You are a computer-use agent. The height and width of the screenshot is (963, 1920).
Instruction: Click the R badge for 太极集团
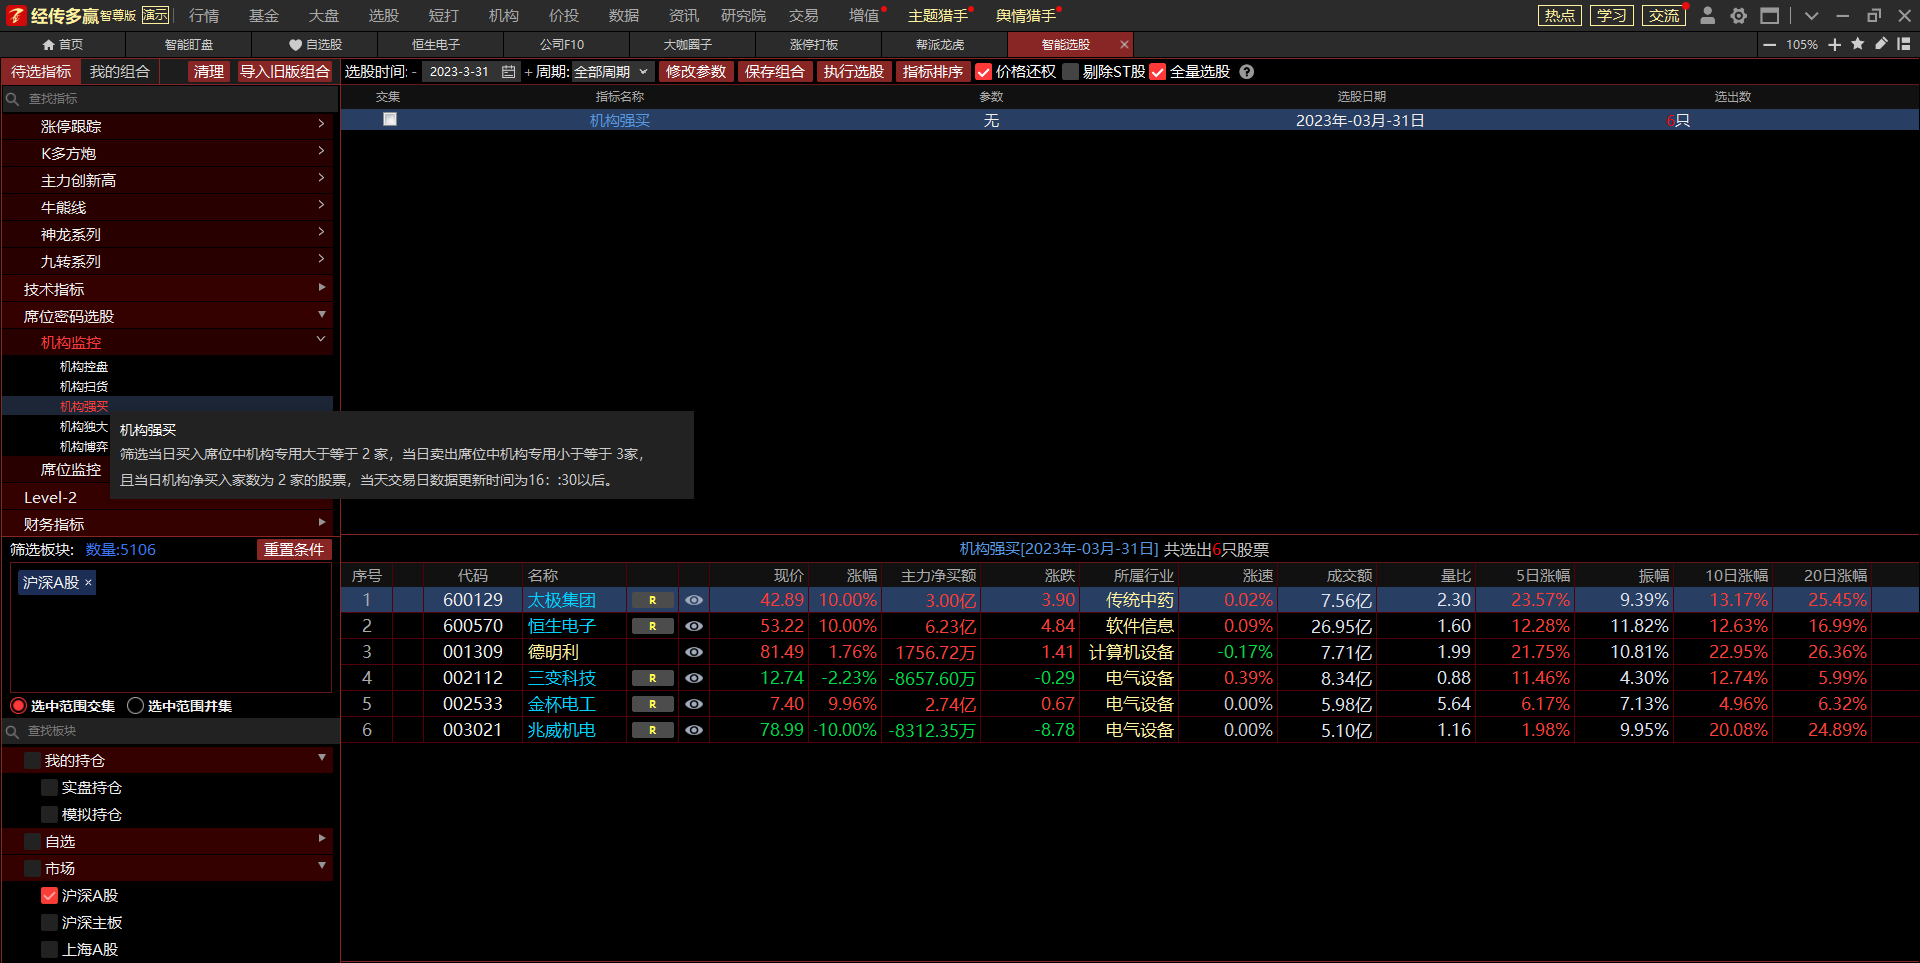652,600
